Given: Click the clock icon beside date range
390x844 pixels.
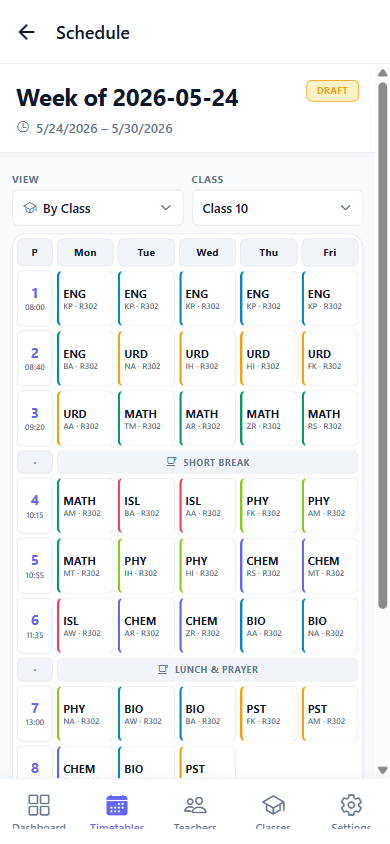Looking at the screenshot, I should pos(23,127).
